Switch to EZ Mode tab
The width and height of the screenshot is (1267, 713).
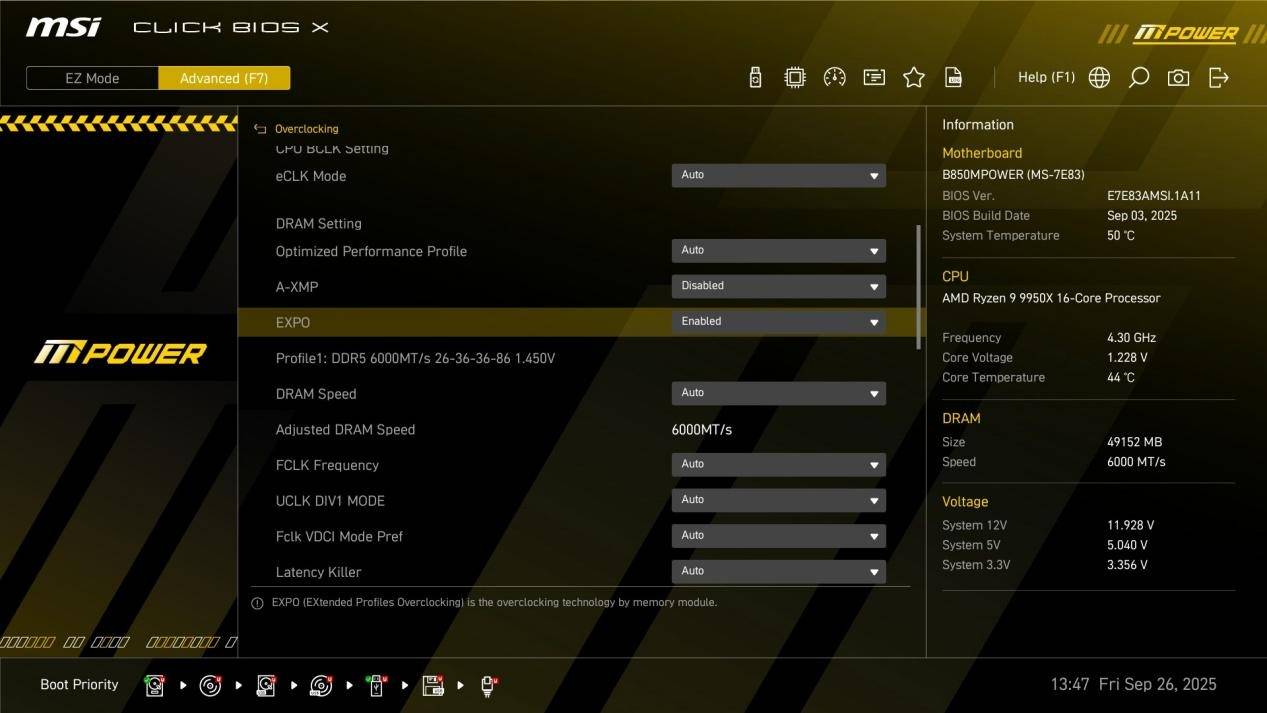tap(92, 78)
